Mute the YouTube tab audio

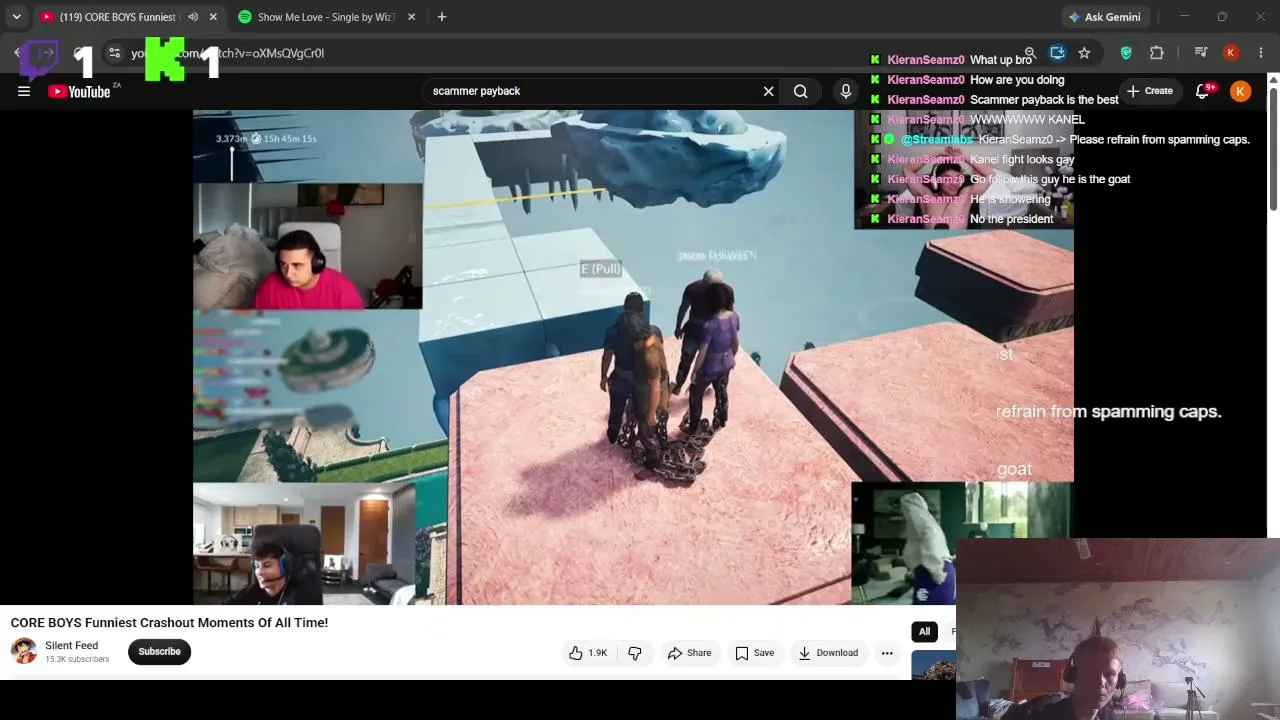(x=193, y=17)
